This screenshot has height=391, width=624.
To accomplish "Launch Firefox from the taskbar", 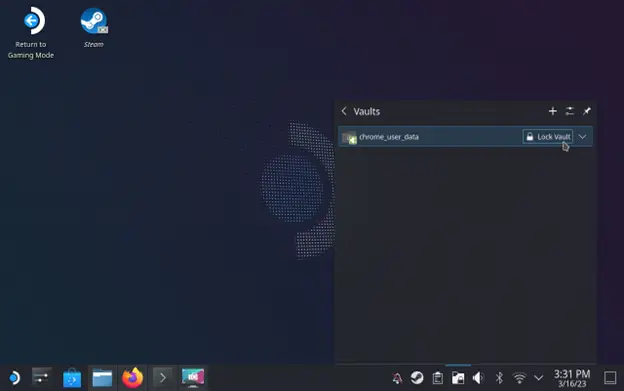I will point(133,377).
